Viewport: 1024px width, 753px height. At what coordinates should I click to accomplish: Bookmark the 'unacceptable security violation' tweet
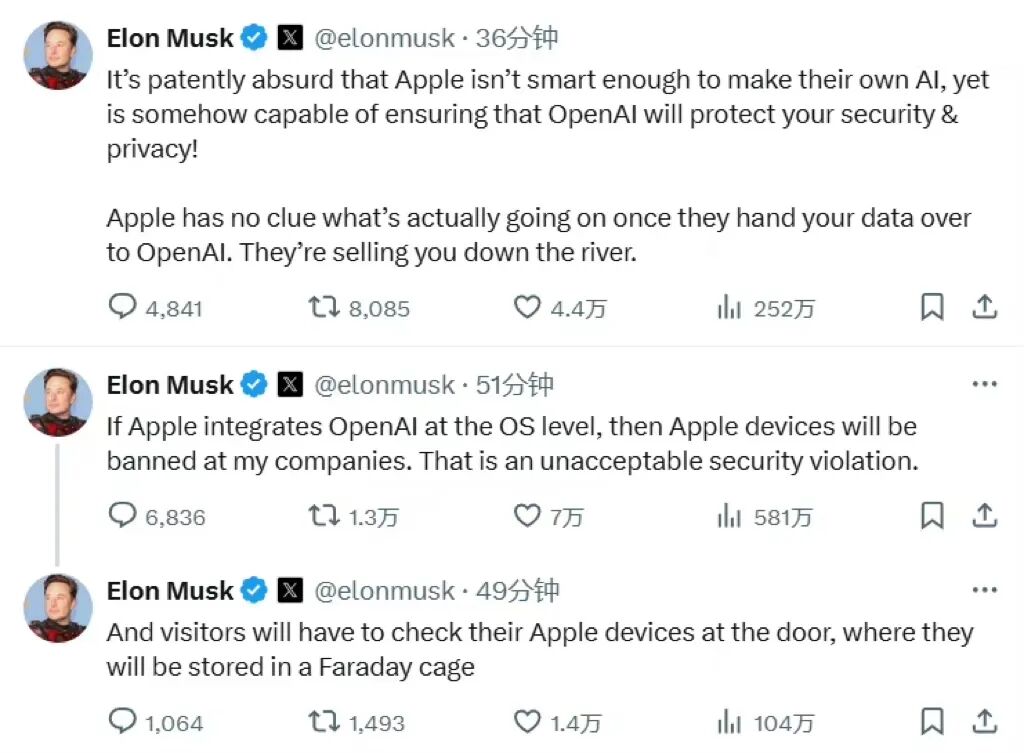tap(932, 516)
